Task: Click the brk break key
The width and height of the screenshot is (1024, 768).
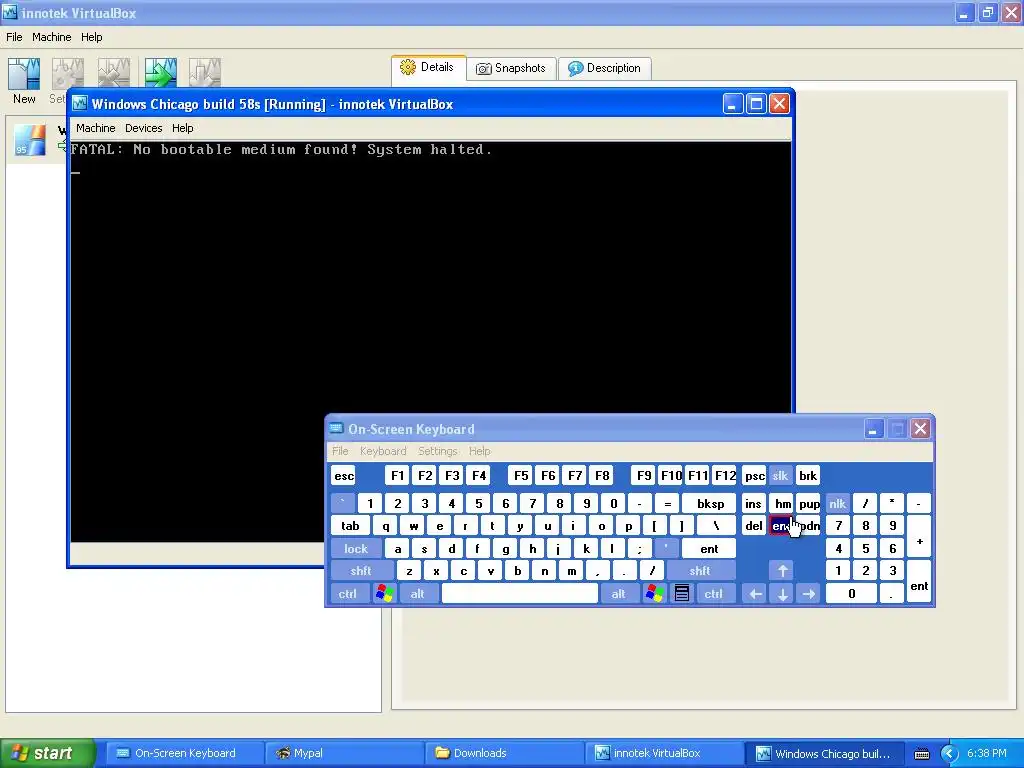Action: (x=808, y=476)
